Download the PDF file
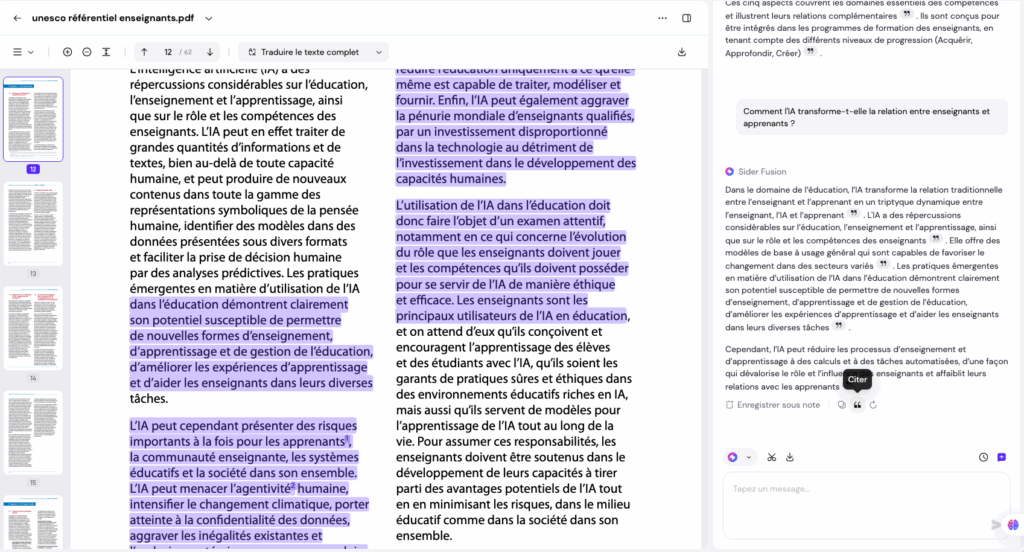The width and height of the screenshot is (1024, 552). tap(682, 52)
